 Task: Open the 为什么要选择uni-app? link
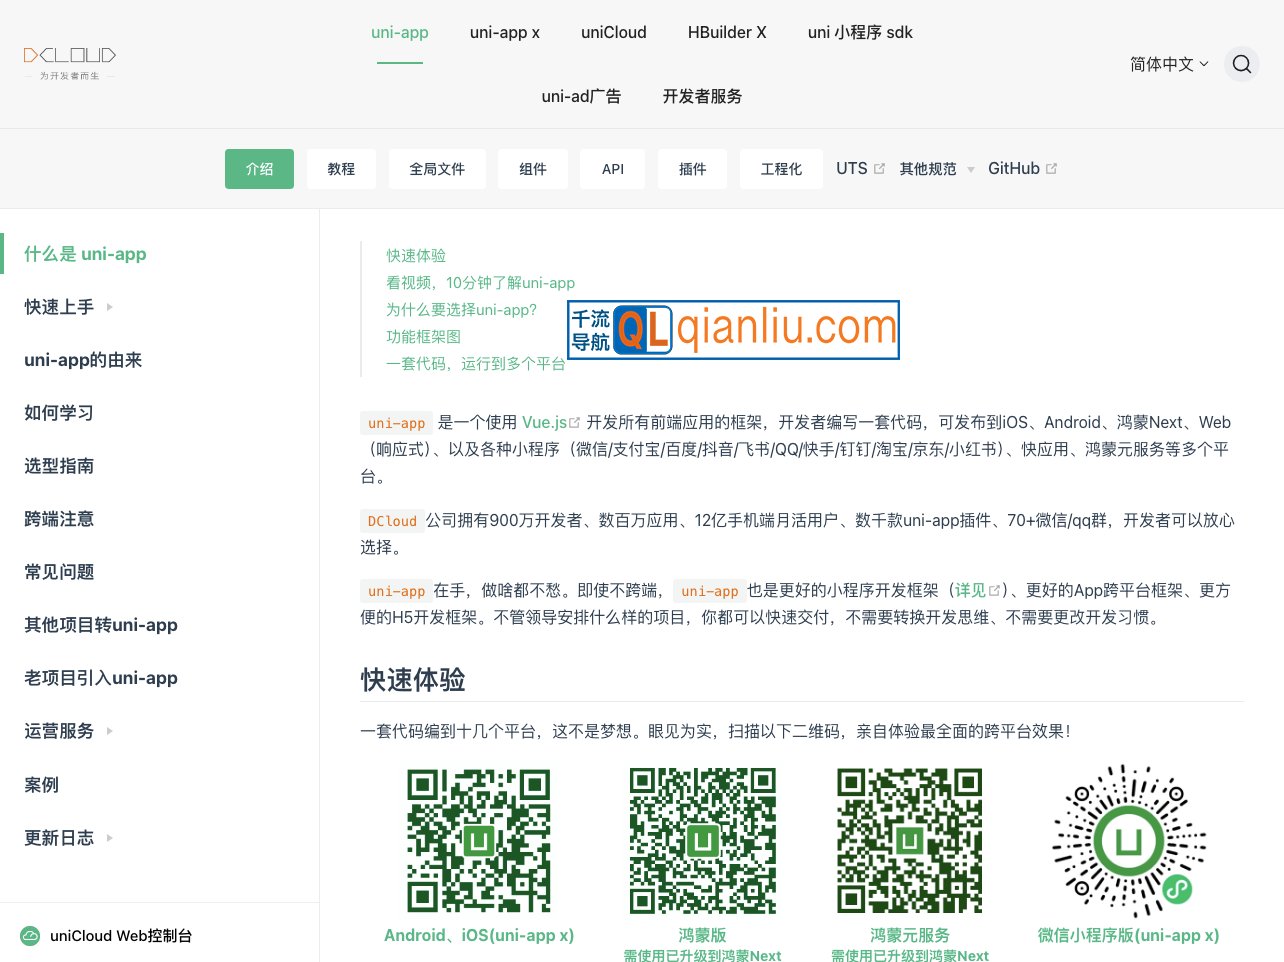pyautogui.click(x=461, y=309)
